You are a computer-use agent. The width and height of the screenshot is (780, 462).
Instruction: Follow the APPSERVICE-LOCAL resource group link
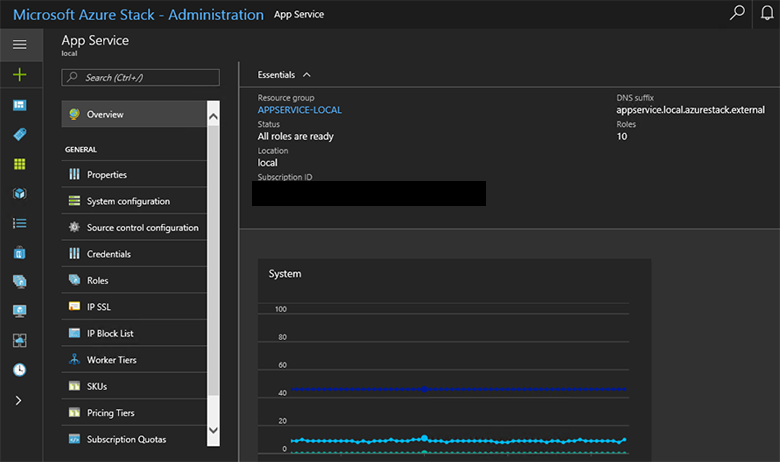300,110
